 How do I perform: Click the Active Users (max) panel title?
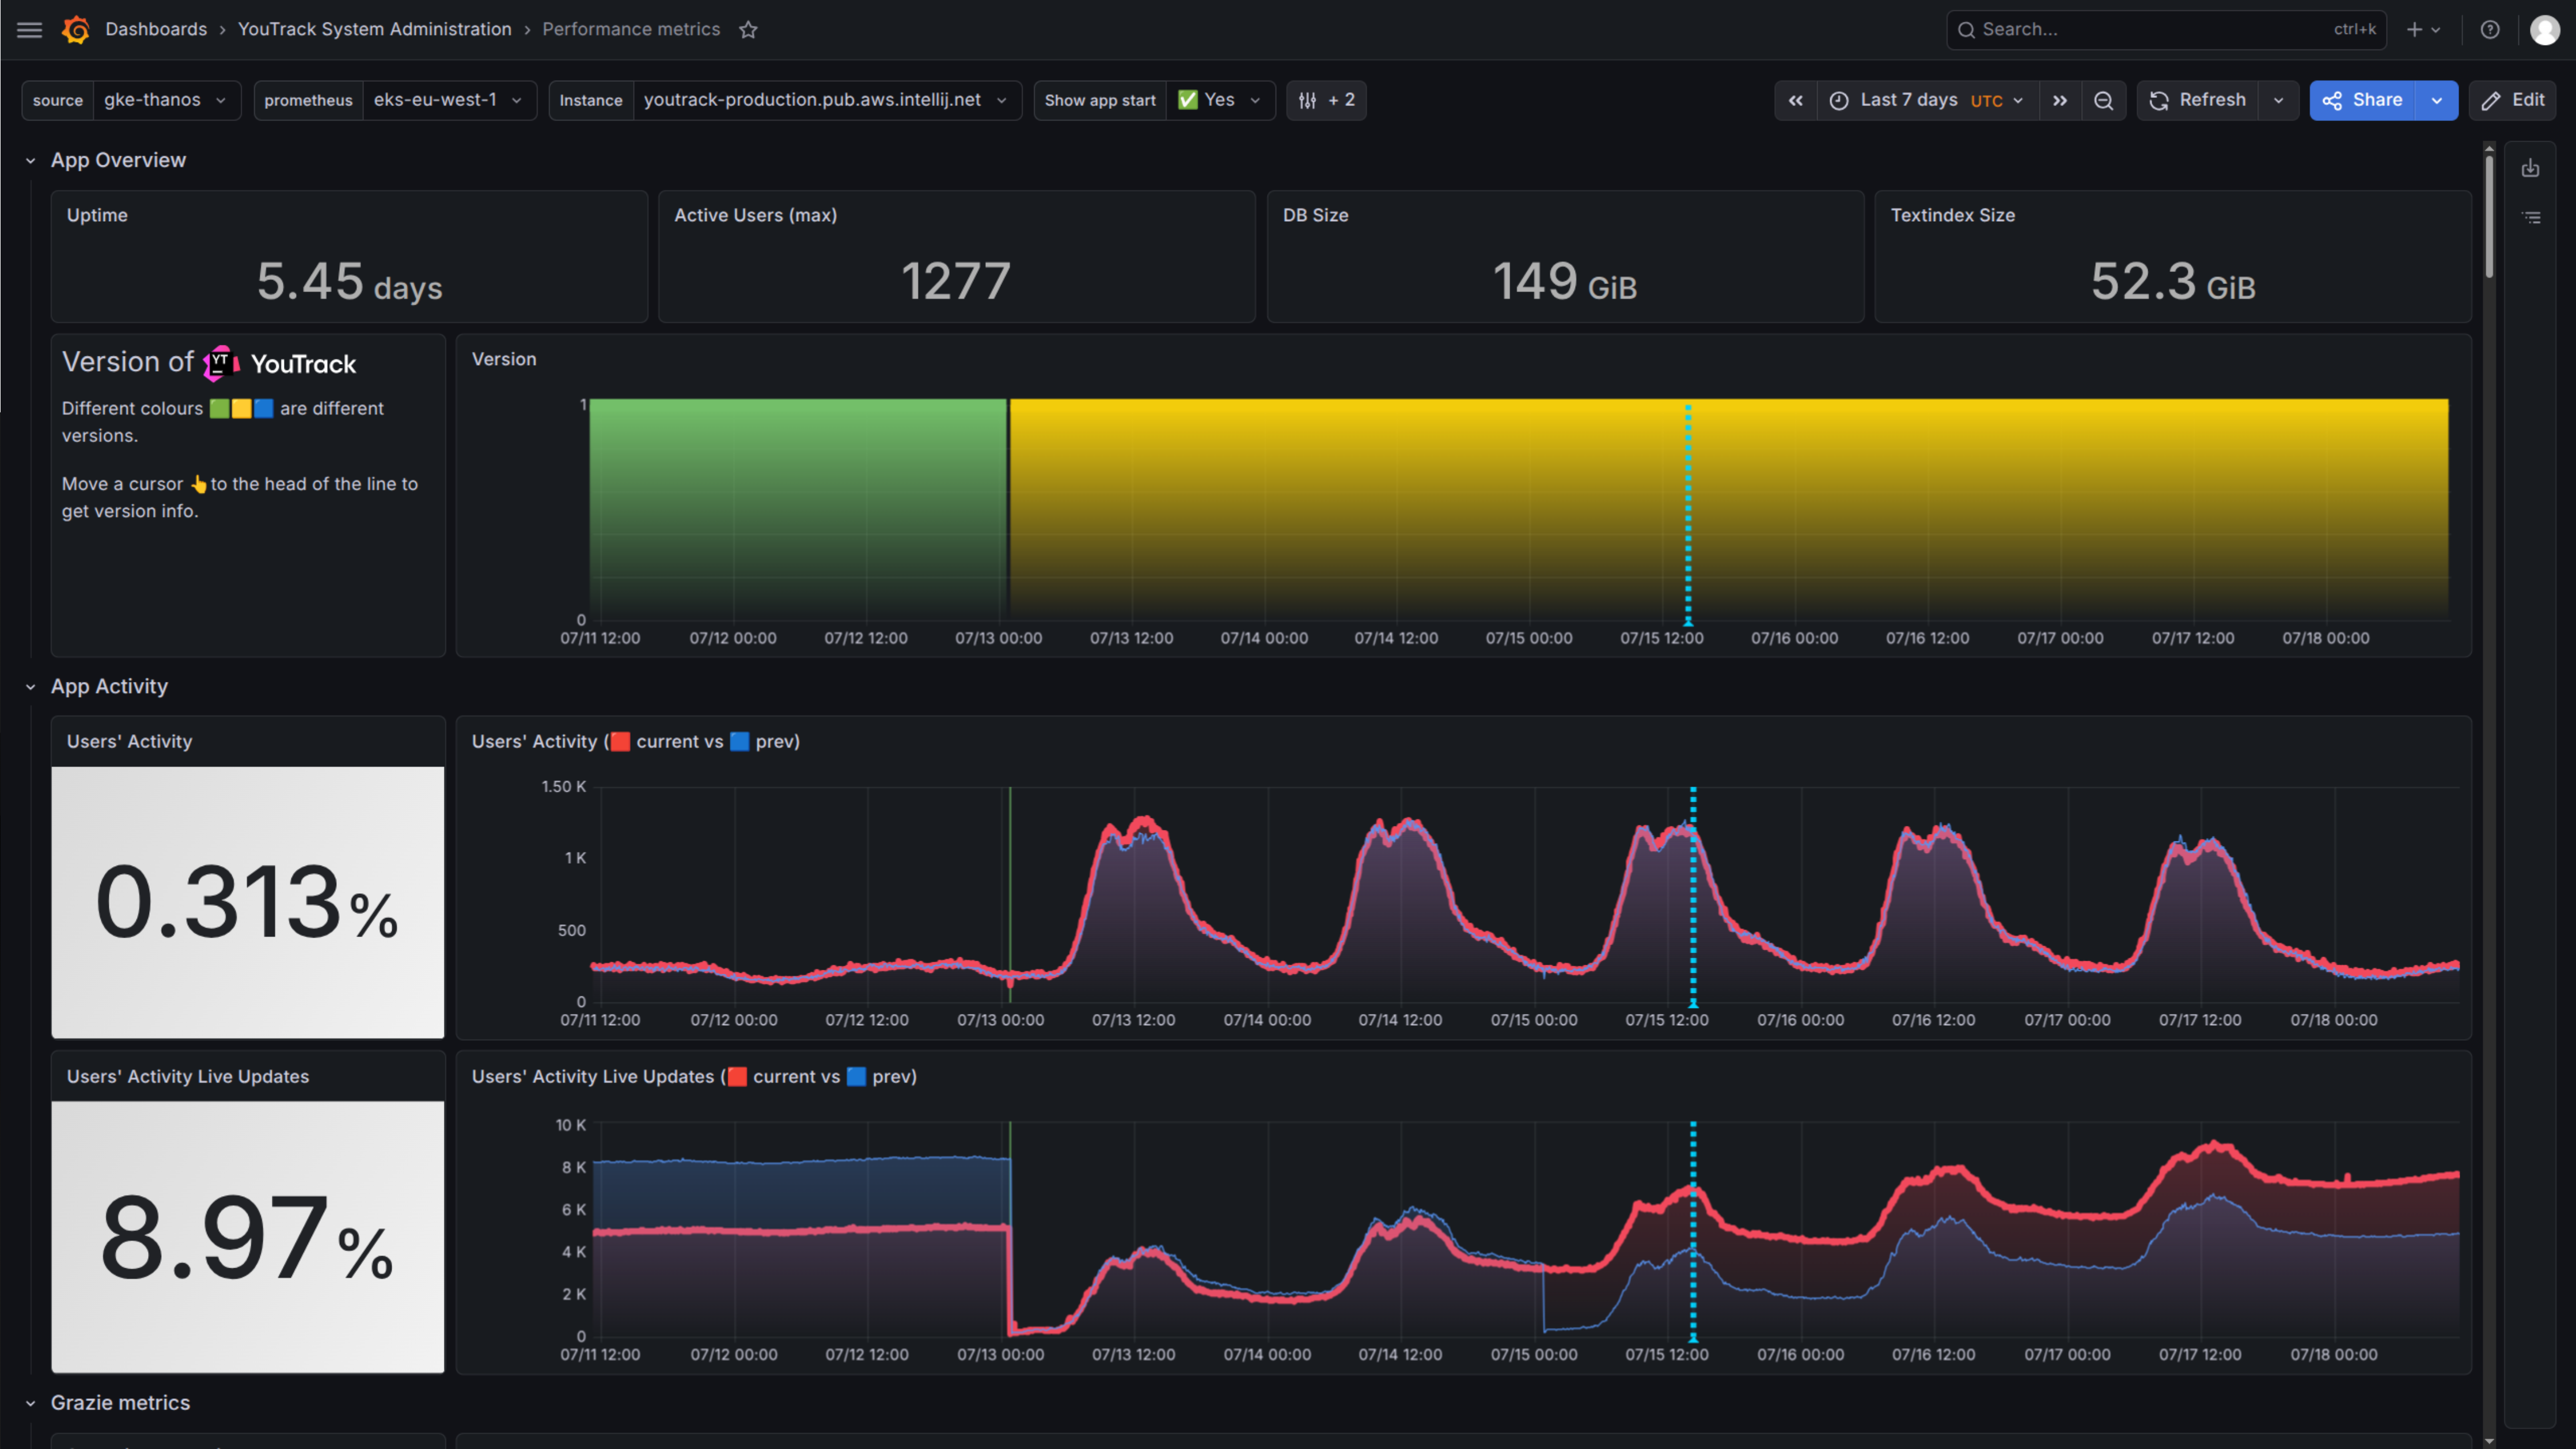pyautogui.click(x=755, y=215)
